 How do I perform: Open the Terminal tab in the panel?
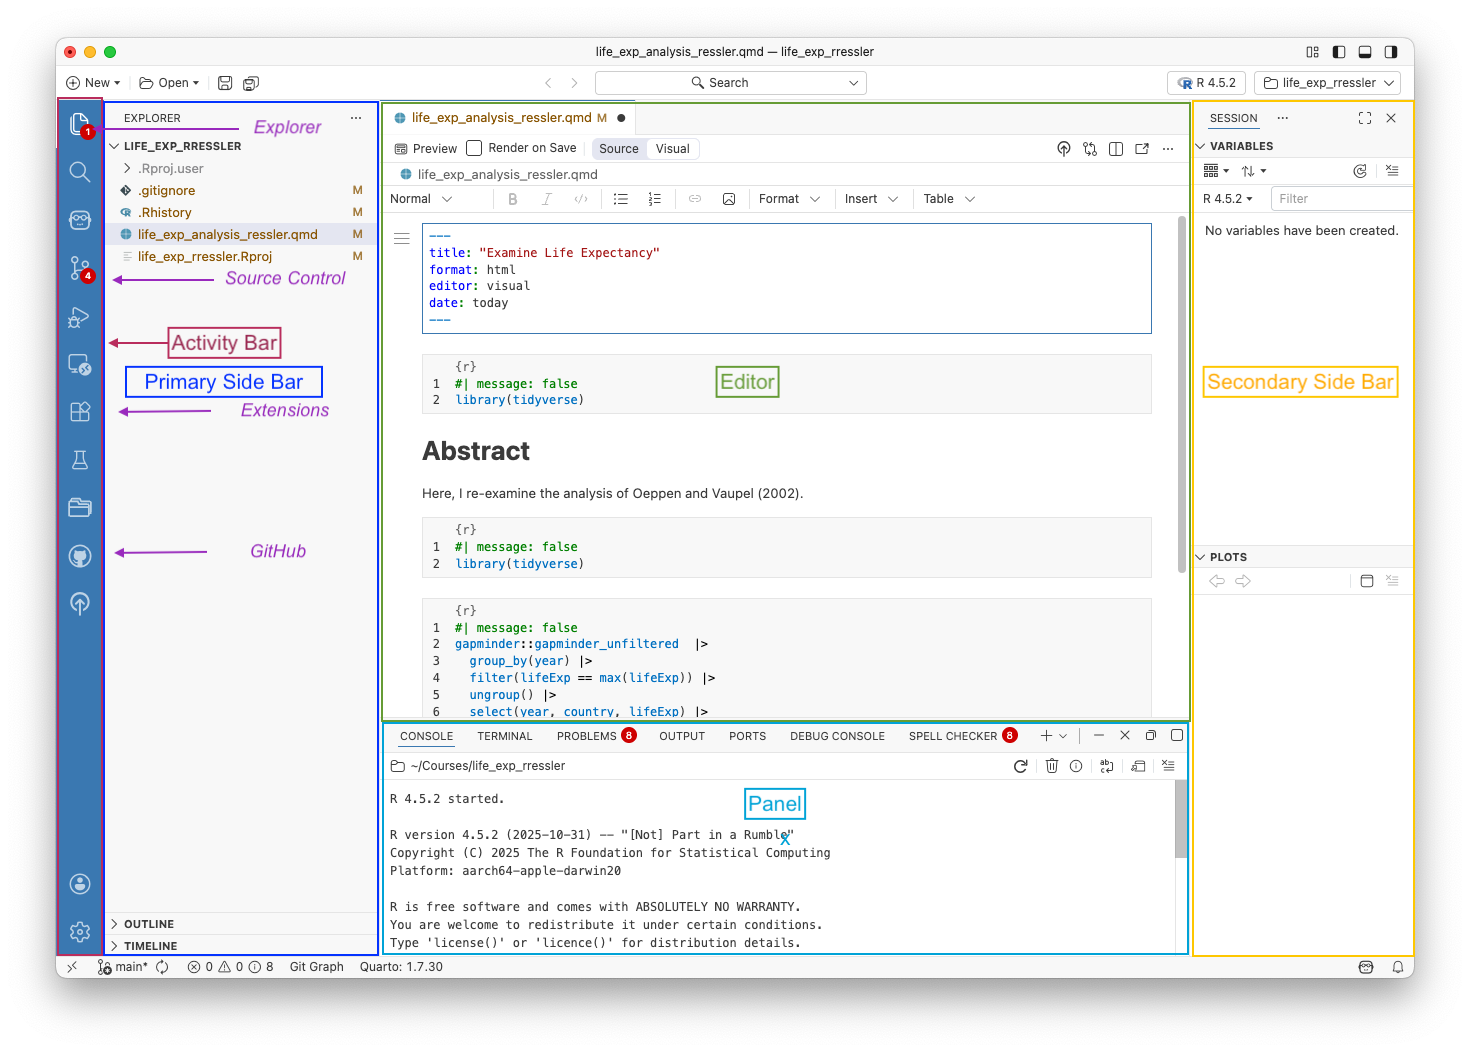[504, 735]
